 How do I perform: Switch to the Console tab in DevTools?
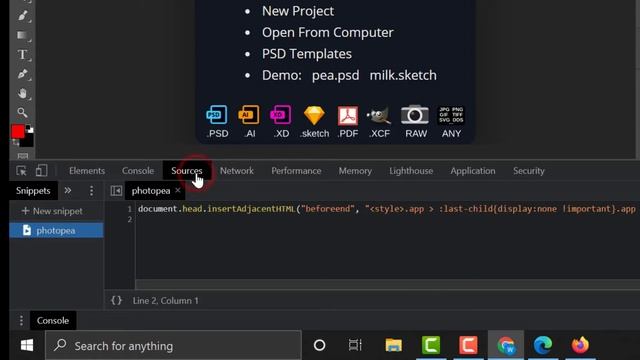[138, 171]
